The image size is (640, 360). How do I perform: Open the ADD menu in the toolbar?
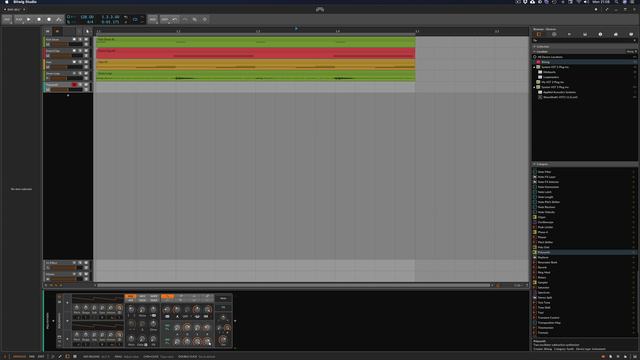(x=153, y=19)
